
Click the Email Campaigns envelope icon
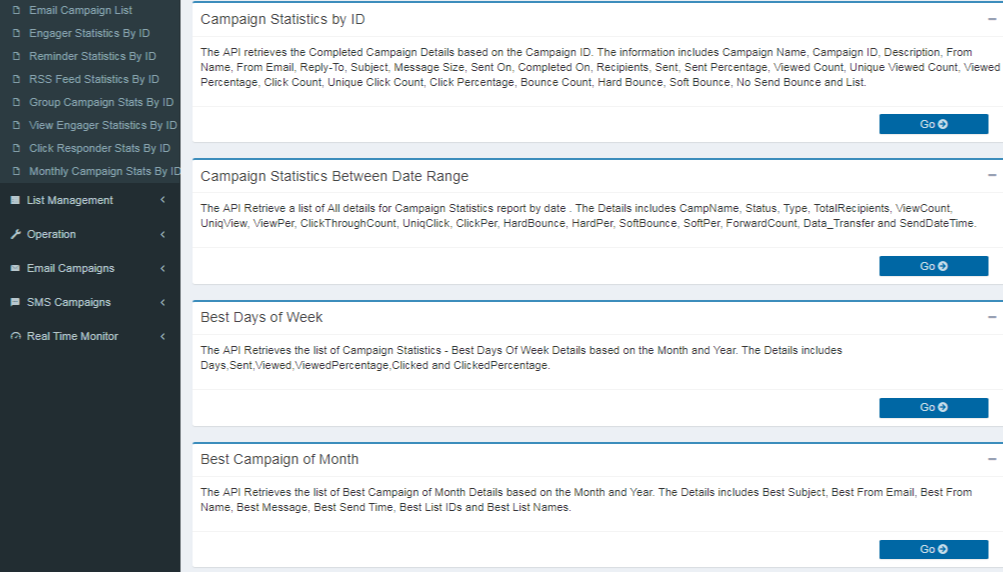click(15, 268)
